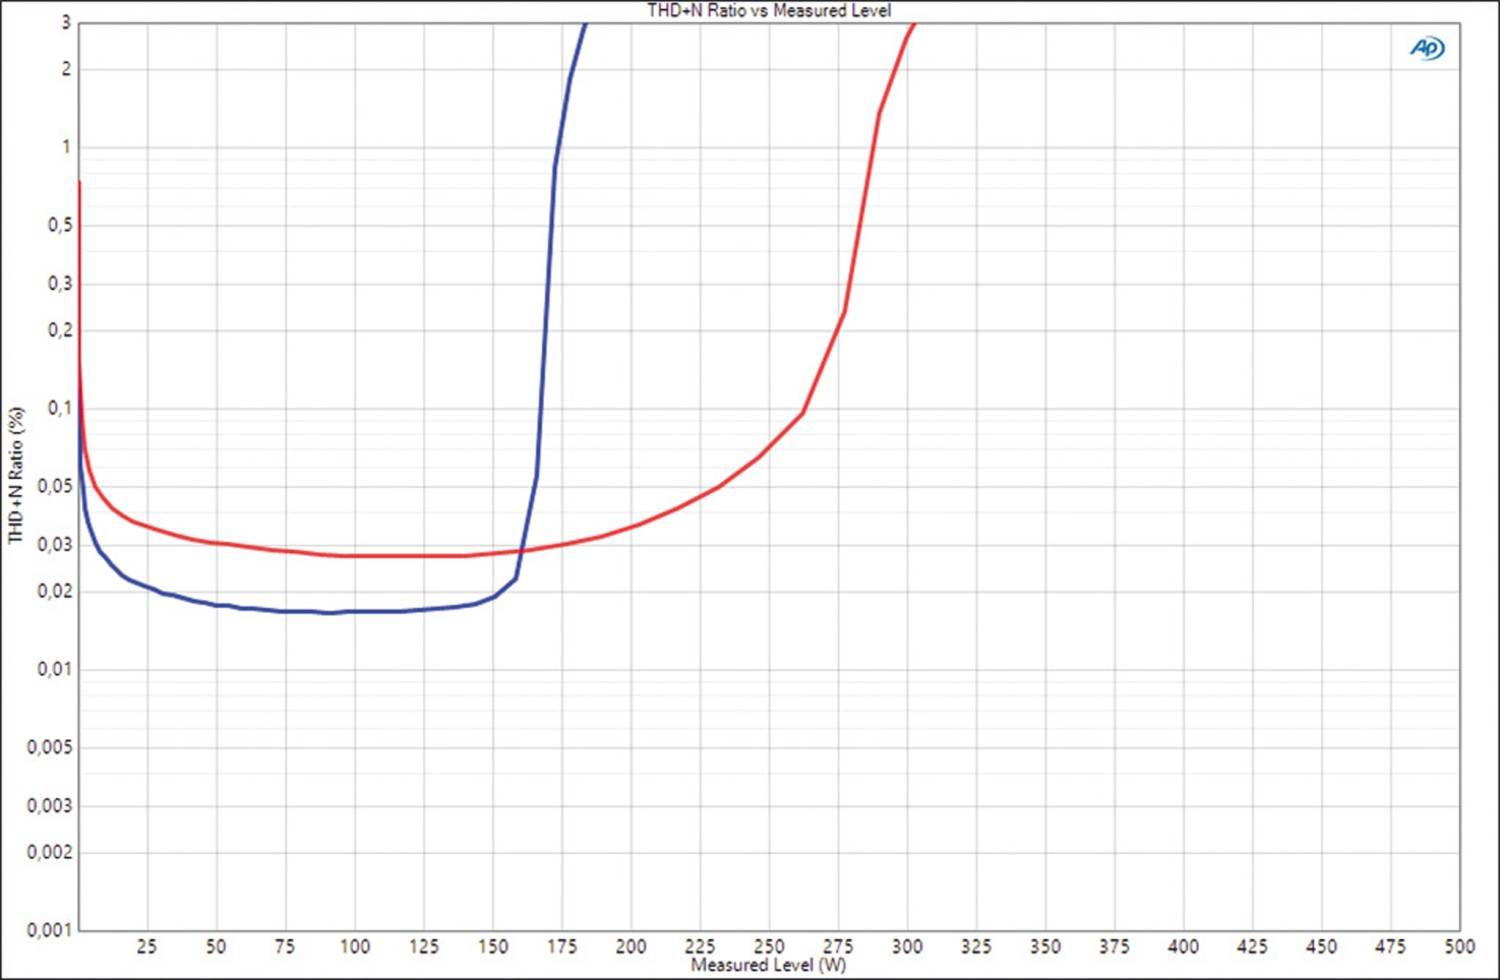Click the '0,5' y-axis tick label
1500x980 pixels.
tap(60, 225)
